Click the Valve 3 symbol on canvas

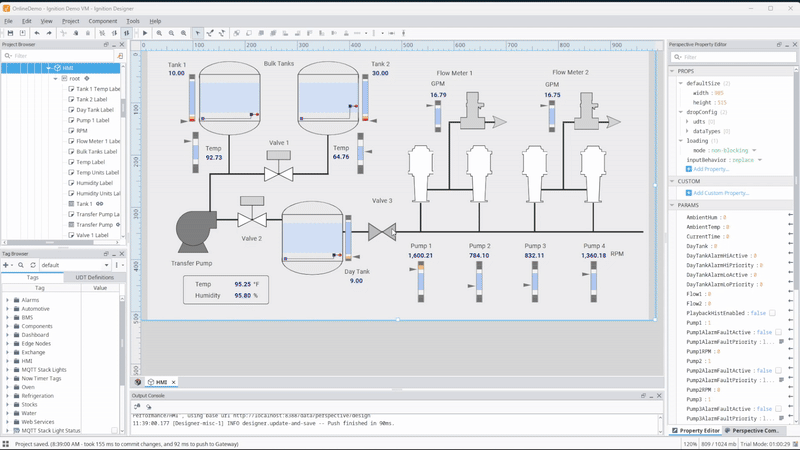click(x=382, y=231)
